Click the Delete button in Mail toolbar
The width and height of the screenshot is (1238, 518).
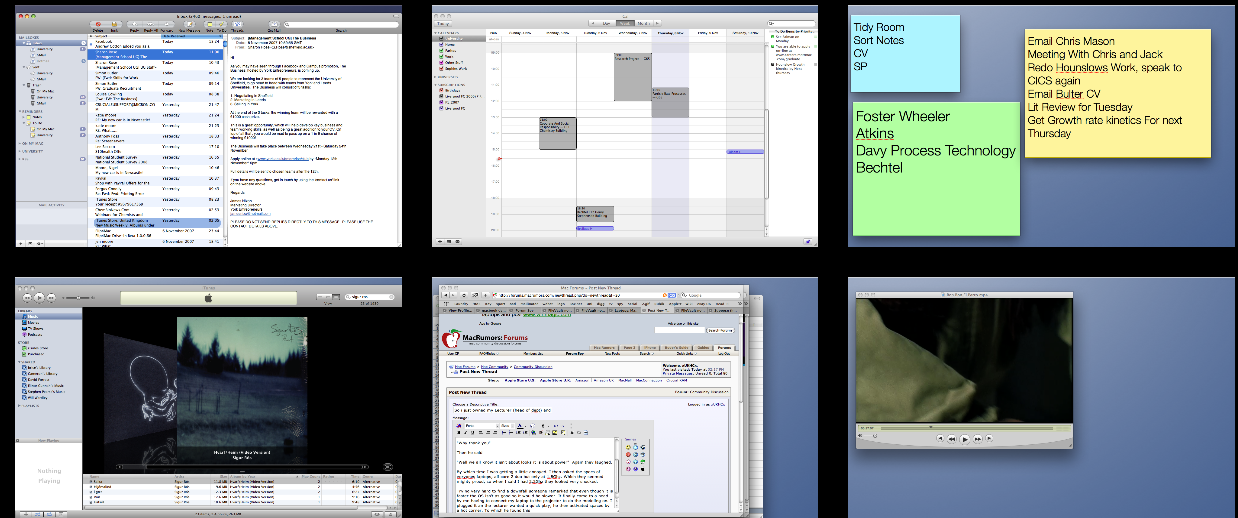coord(98,24)
